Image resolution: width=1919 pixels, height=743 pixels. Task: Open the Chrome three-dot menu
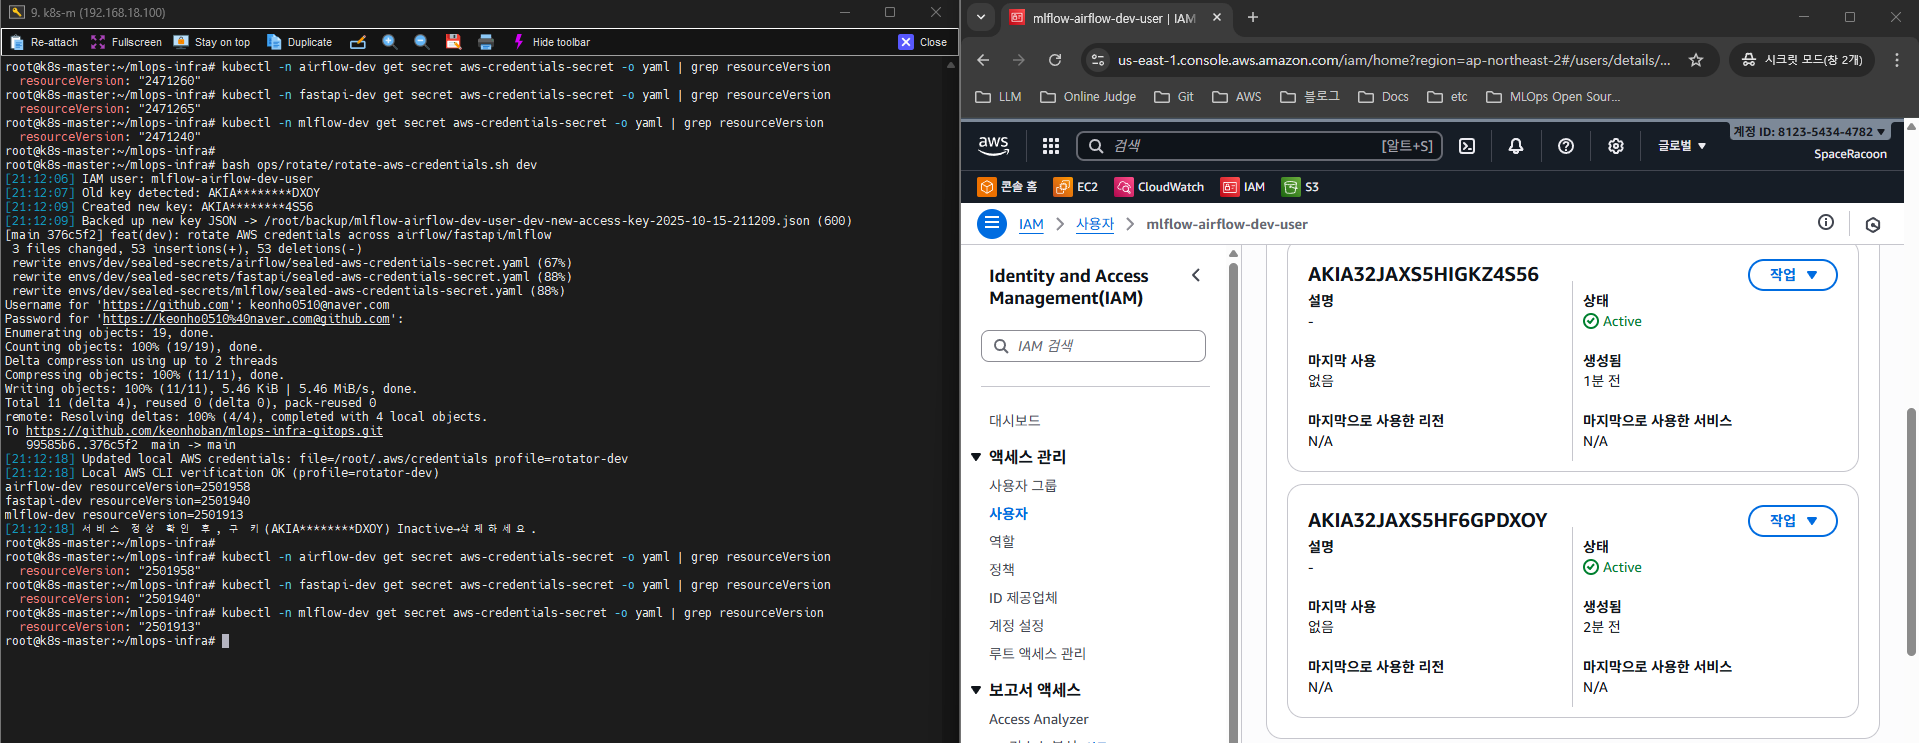click(x=1897, y=60)
